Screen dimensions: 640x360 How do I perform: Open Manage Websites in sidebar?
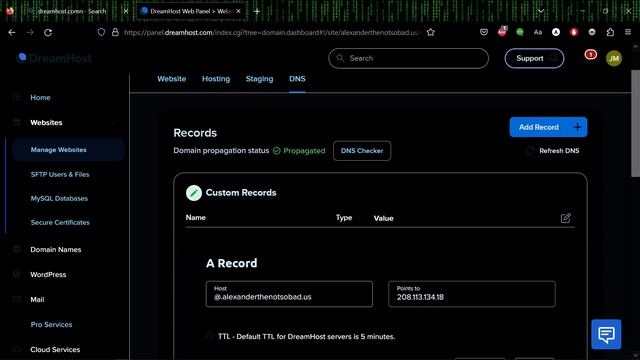[68, 150]
